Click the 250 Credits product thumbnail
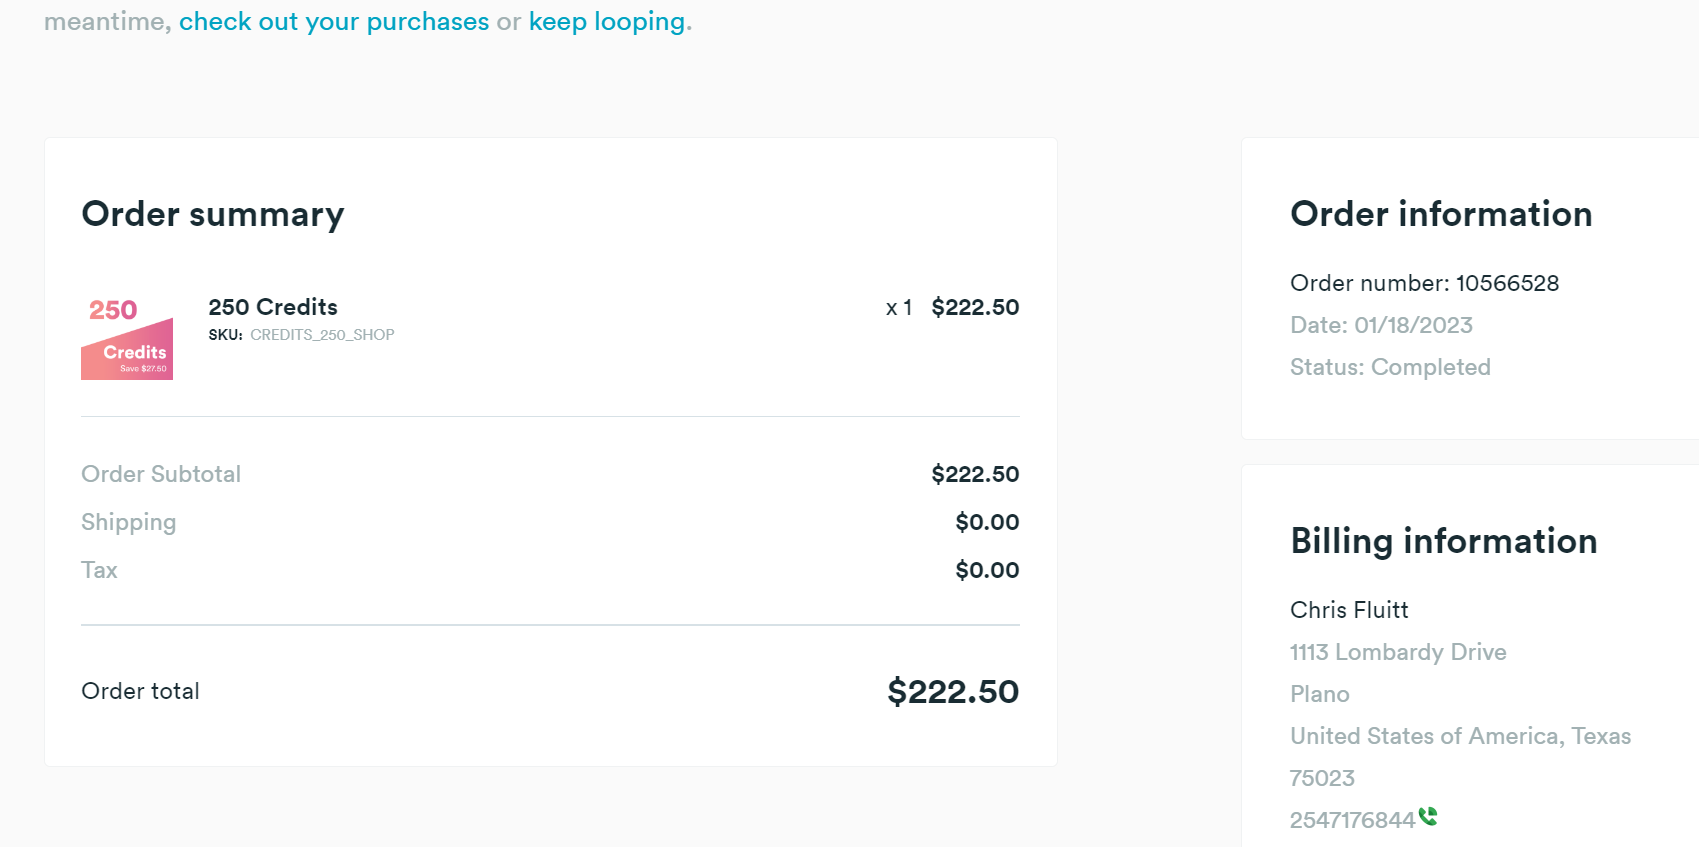Screen dimensions: 1699x847 127,337
